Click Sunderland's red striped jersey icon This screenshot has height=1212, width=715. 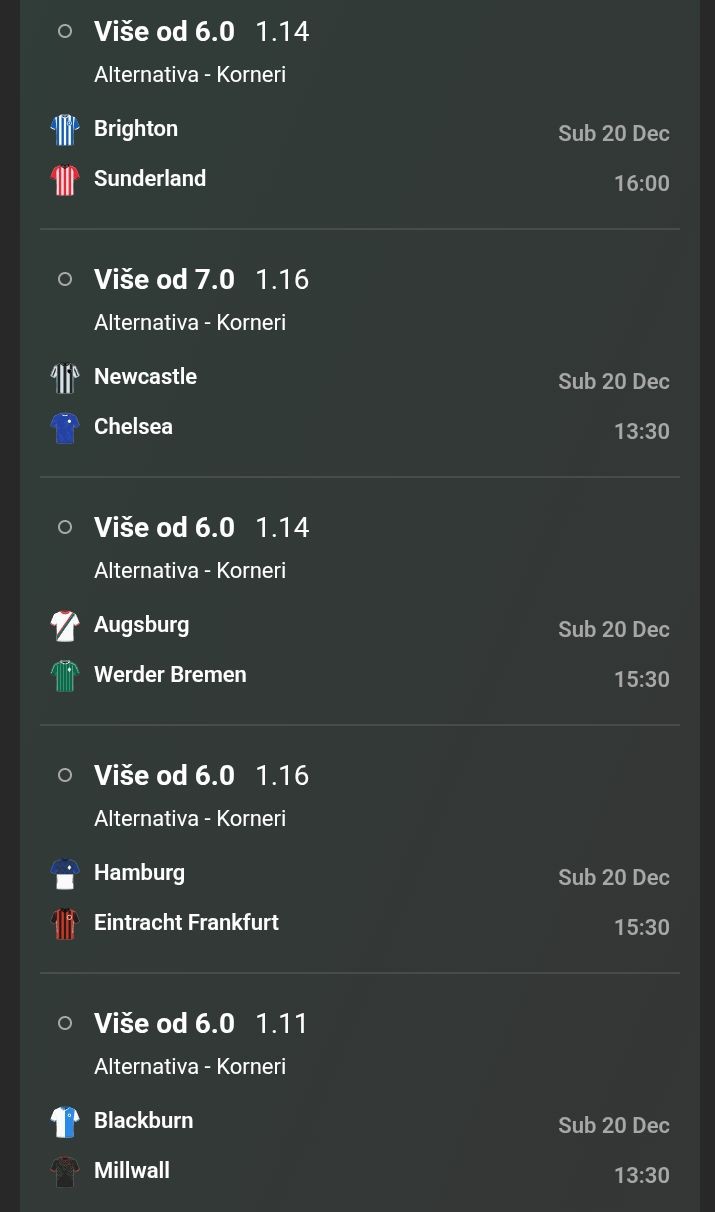[65, 180]
